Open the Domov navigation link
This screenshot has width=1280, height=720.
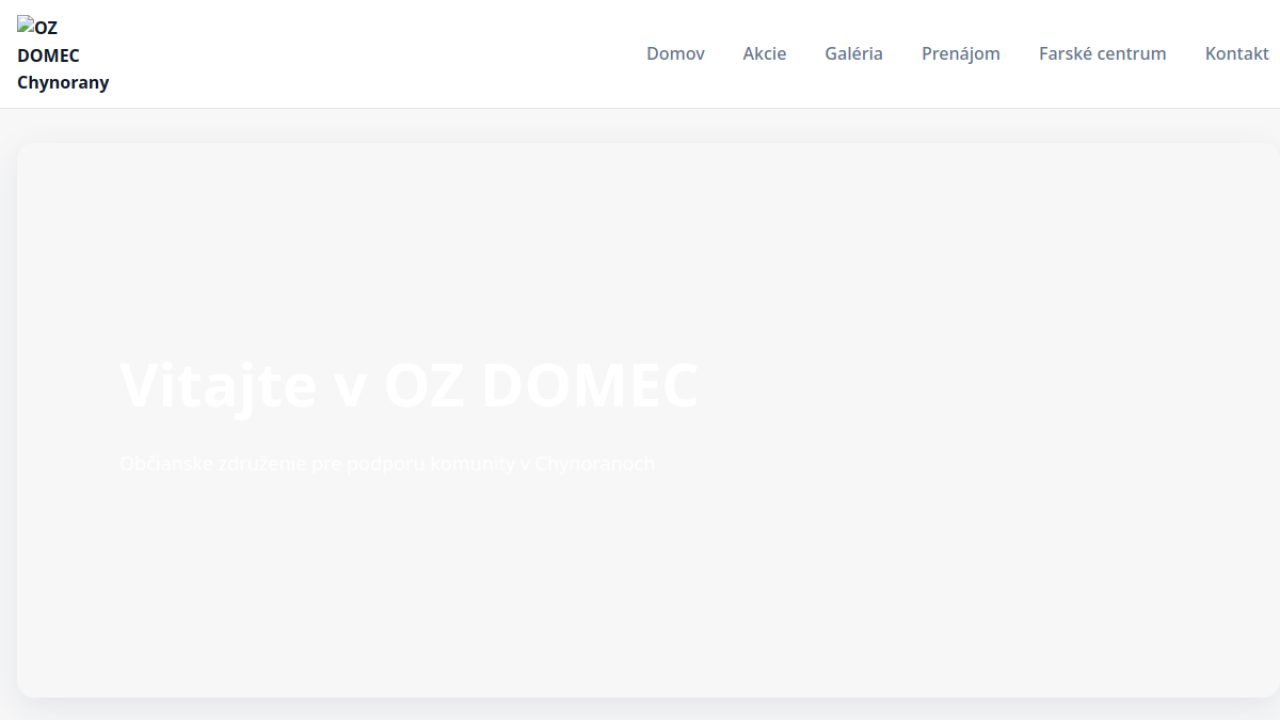click(675, 54)
